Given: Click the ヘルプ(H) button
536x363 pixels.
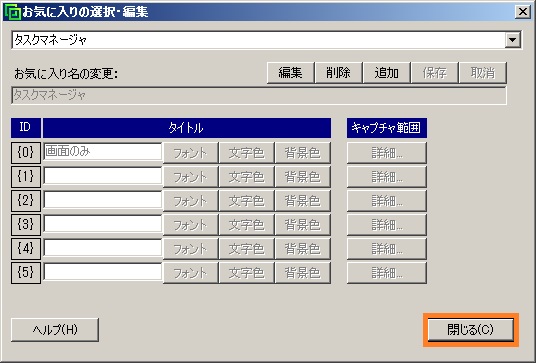Looking at the screenshot, I should pos(55,330).
